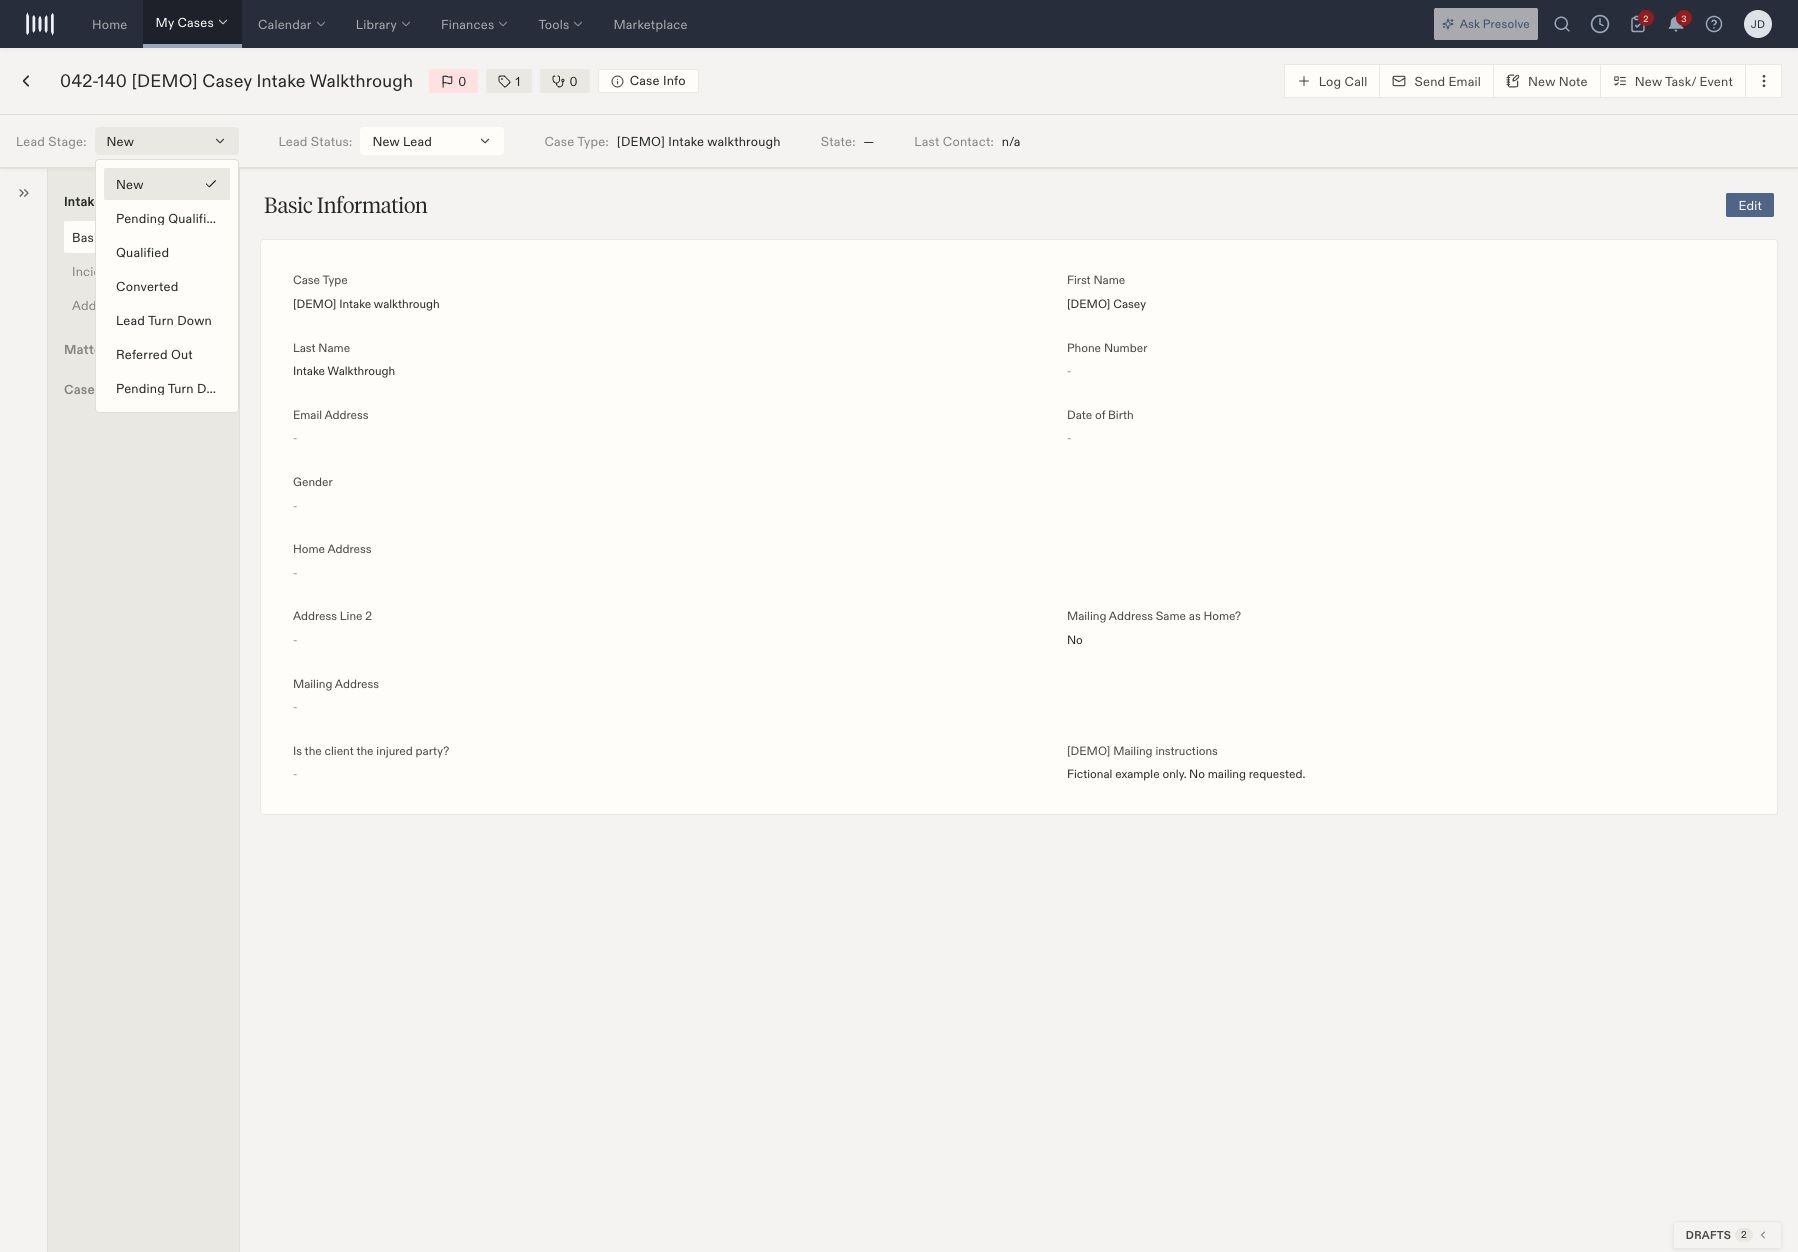Select Converted lead stage option

[167, 286]
